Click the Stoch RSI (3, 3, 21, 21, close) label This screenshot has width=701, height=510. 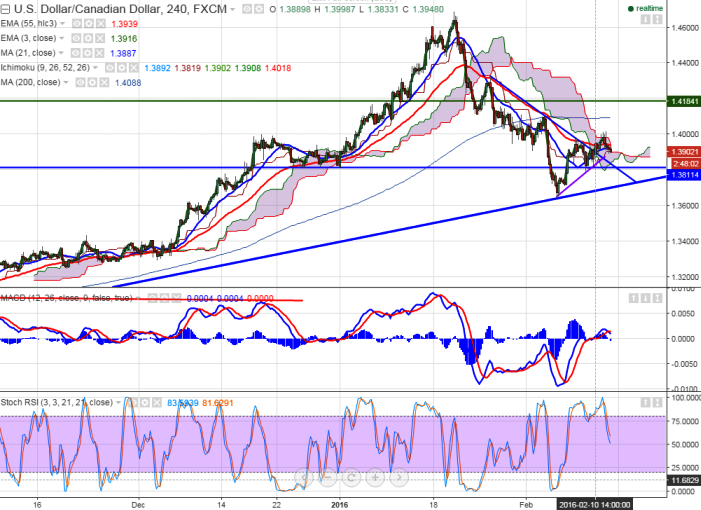pos(56,402)
